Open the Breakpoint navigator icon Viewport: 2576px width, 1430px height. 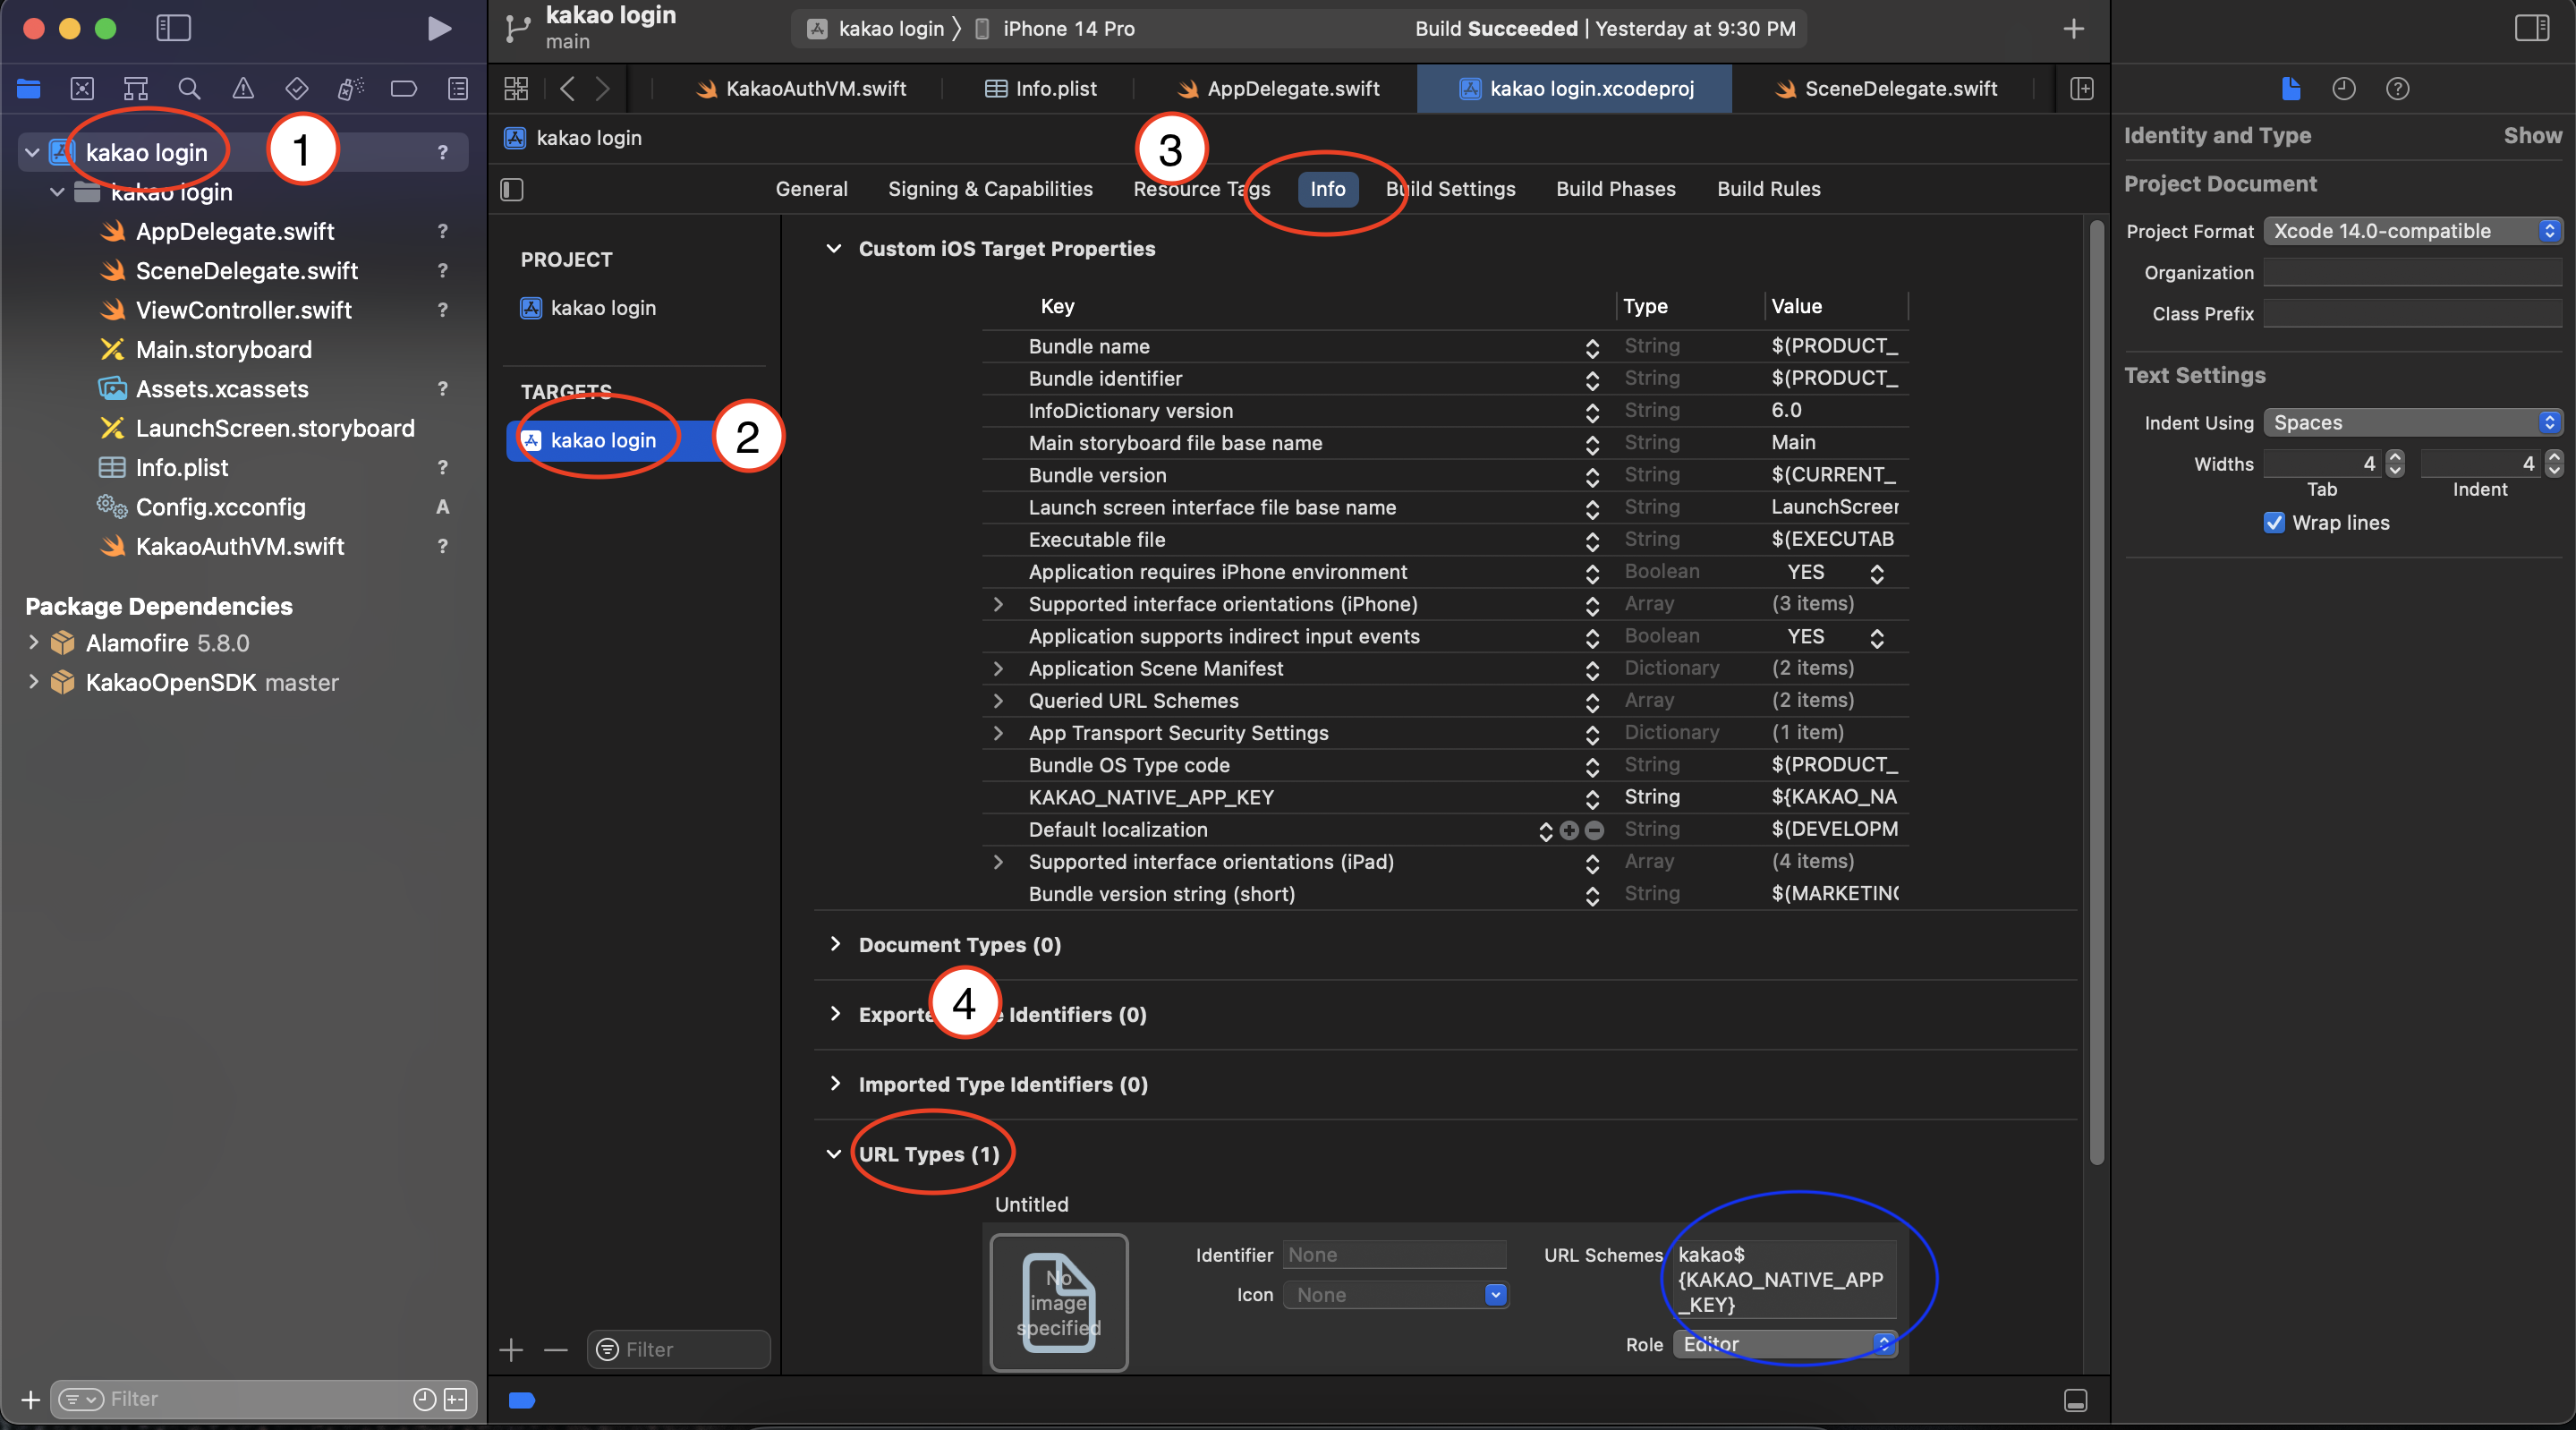403,89
